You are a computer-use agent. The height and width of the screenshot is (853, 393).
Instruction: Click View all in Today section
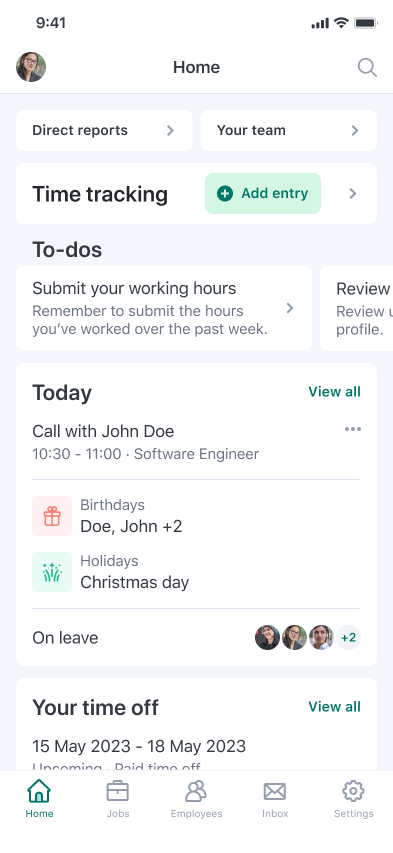(x=334, y=392)
